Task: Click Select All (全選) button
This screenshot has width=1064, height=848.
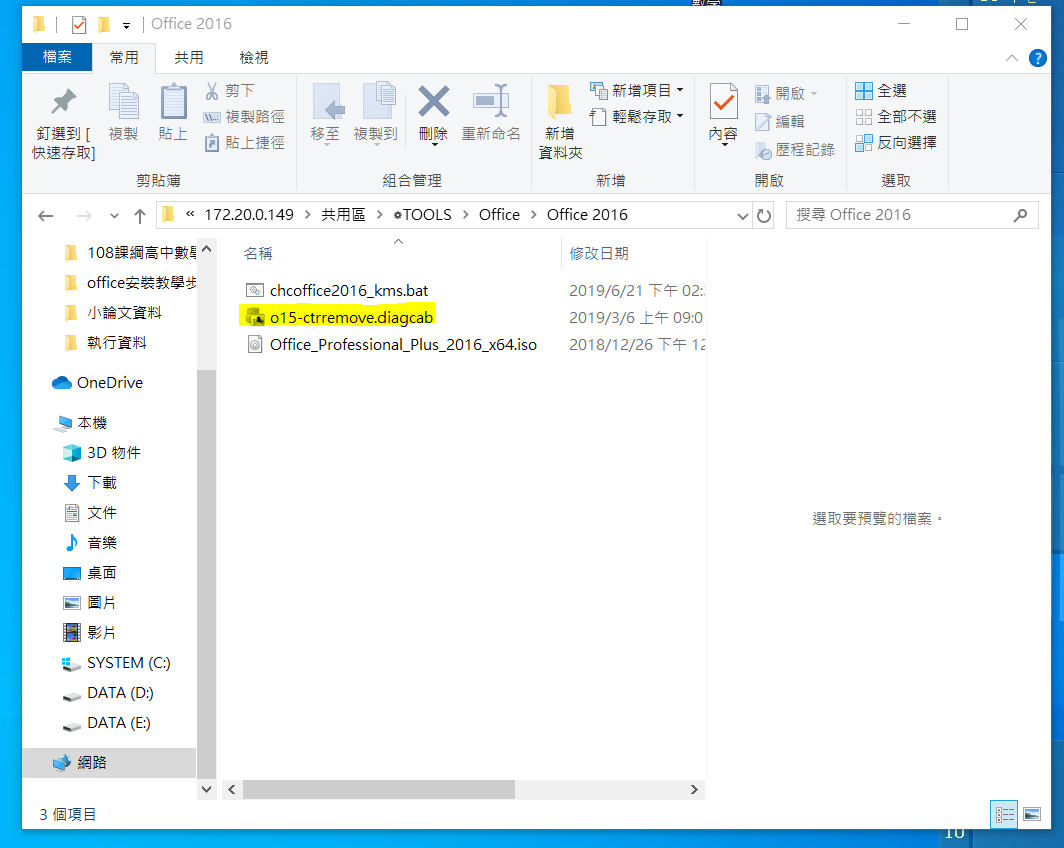Action: point(881,91)
